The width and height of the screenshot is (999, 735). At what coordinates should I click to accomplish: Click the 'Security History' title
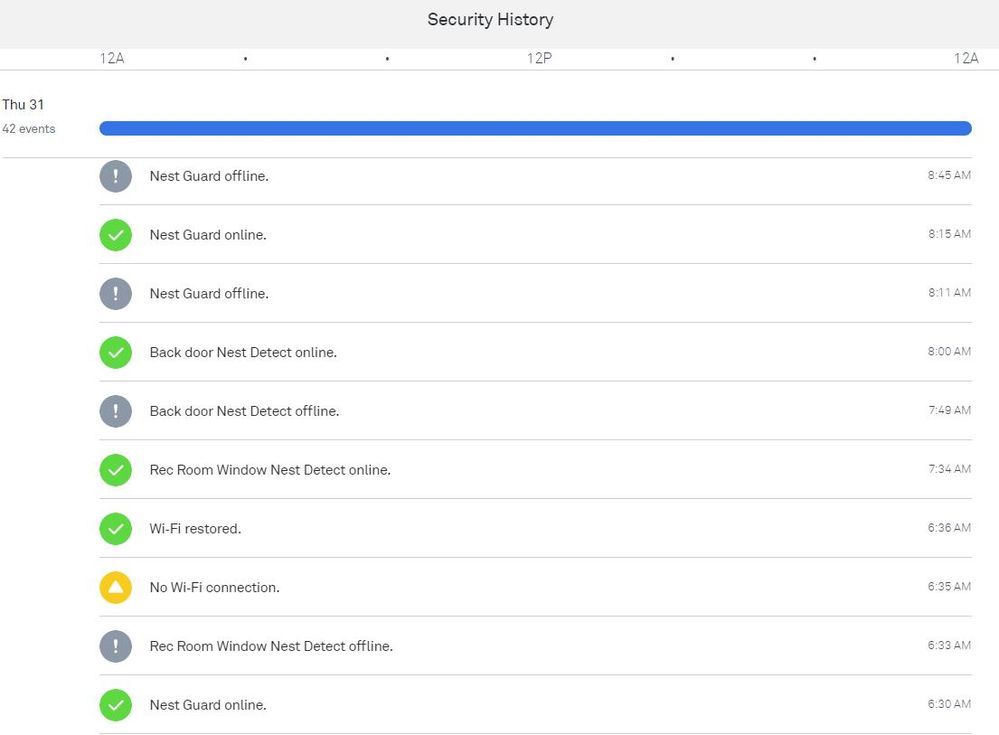490,20
